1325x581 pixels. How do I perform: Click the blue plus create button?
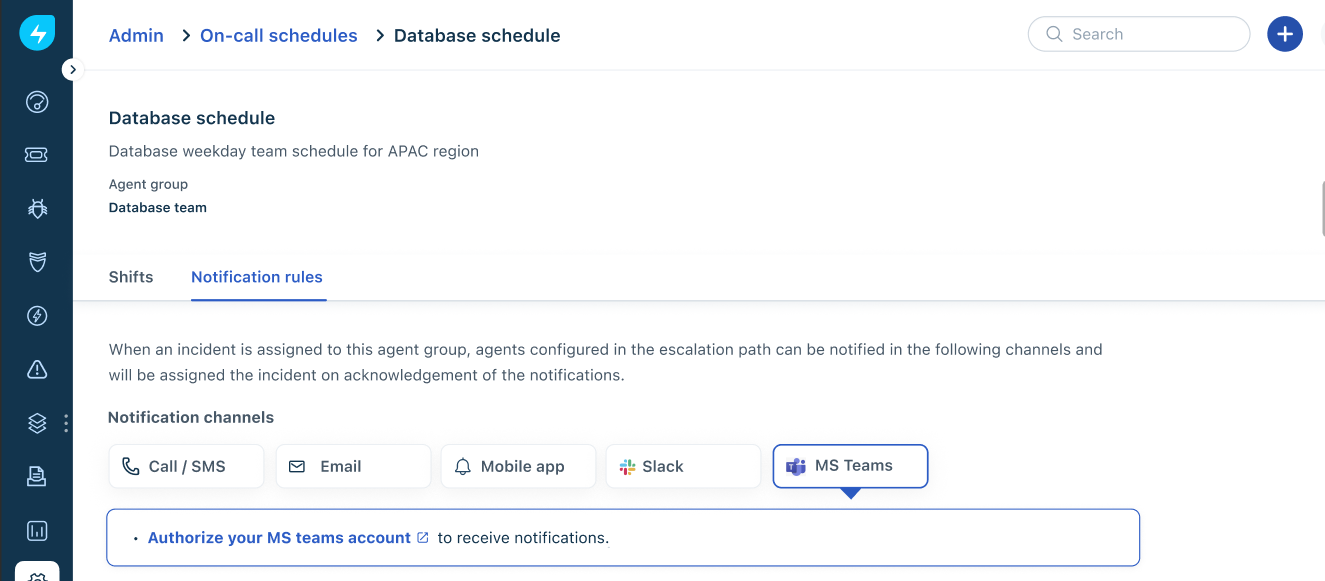(x=1285, y=34)
